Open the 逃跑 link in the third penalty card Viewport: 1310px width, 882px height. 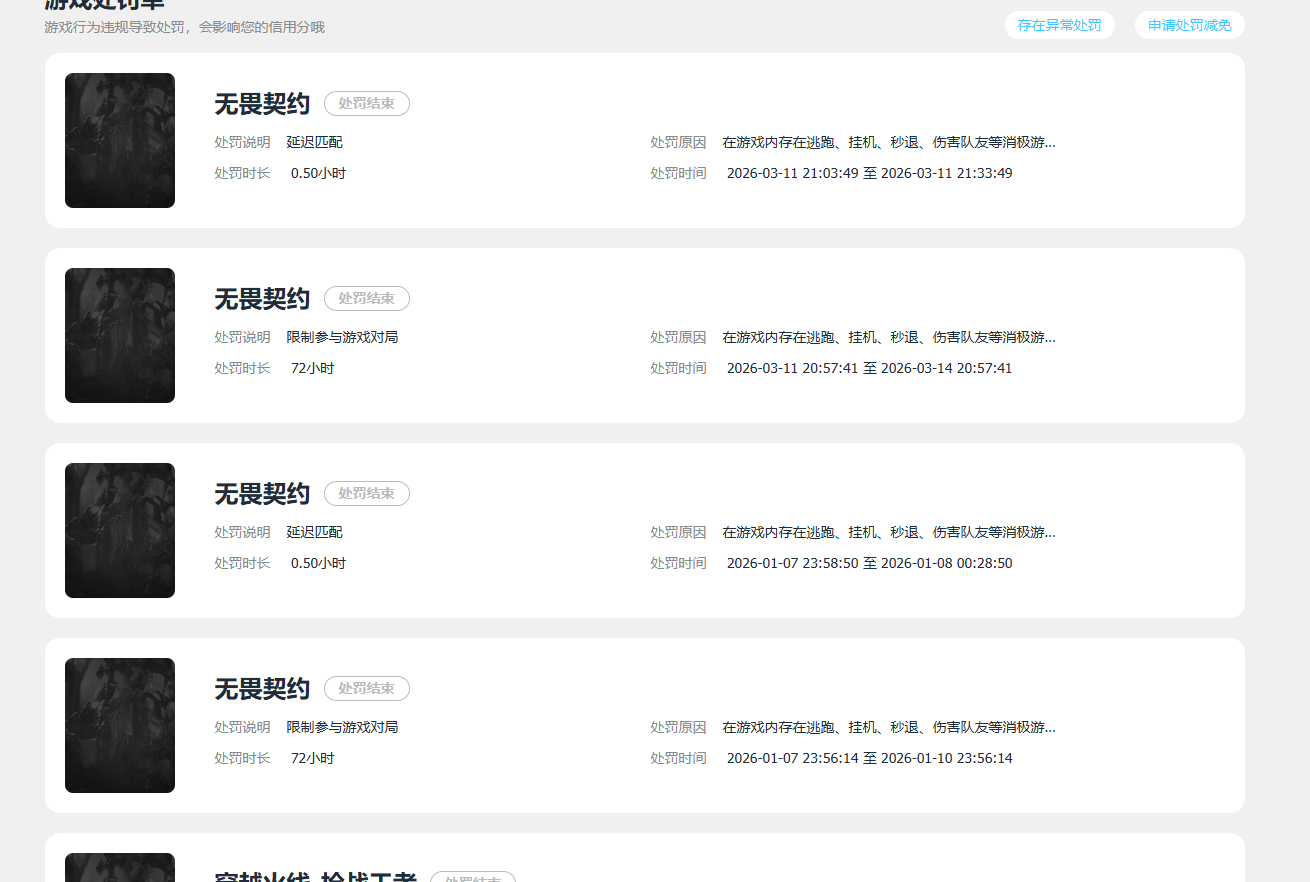pos(823,532)
